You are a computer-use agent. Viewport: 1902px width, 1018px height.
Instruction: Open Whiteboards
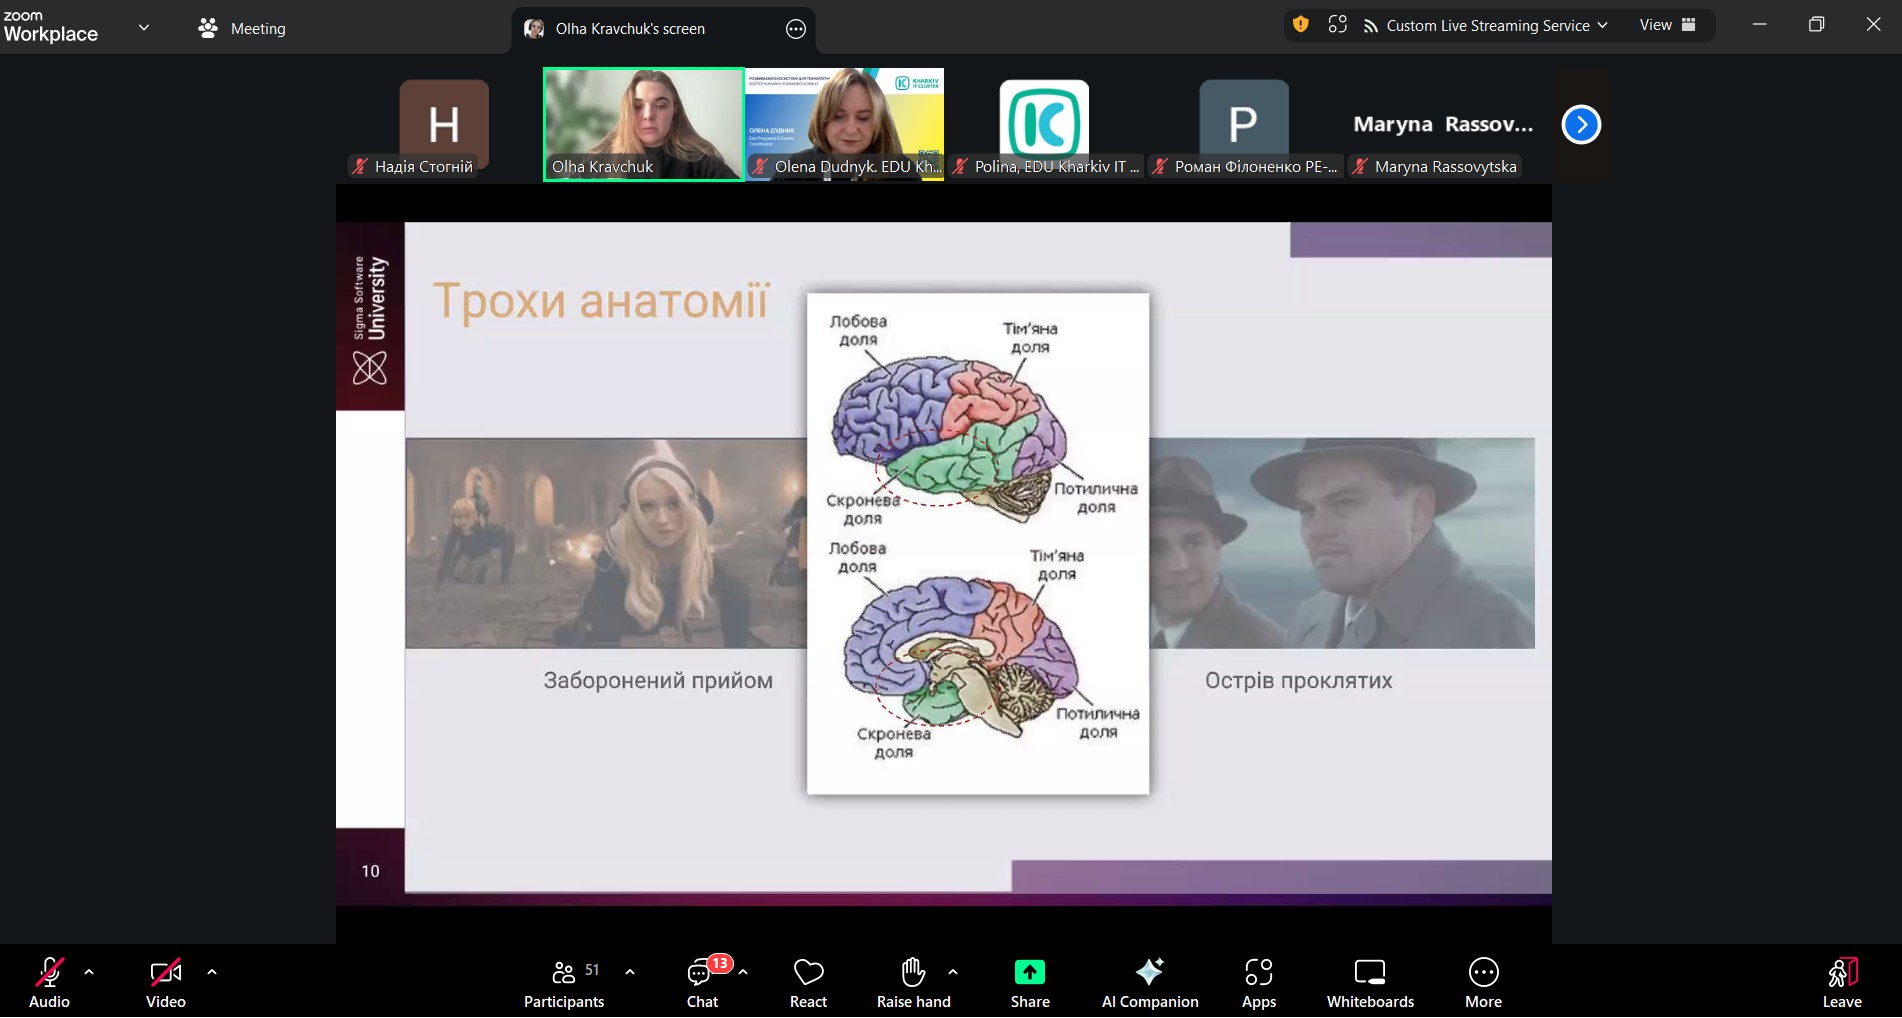[1369, 983]
